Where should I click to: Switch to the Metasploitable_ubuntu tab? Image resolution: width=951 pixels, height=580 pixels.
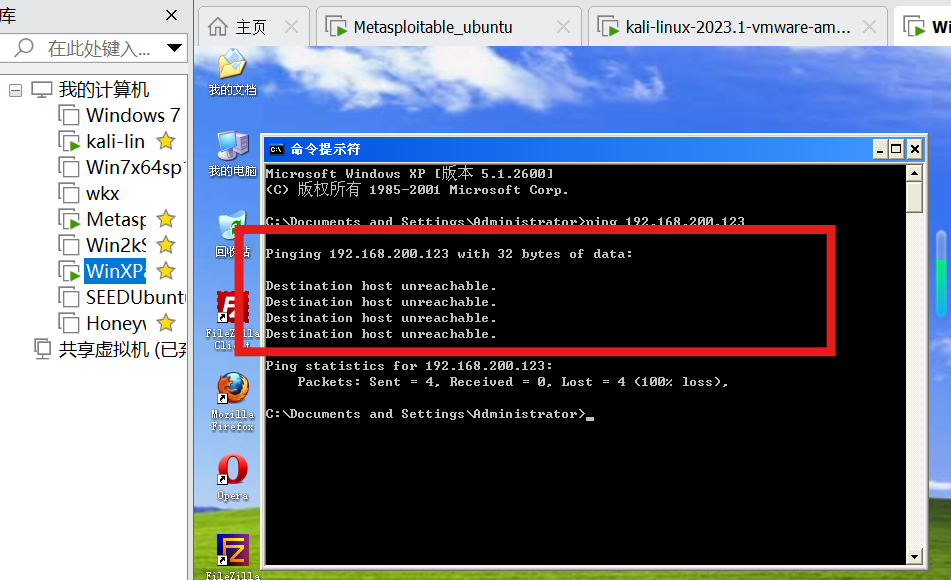click(x=449, y=27)
